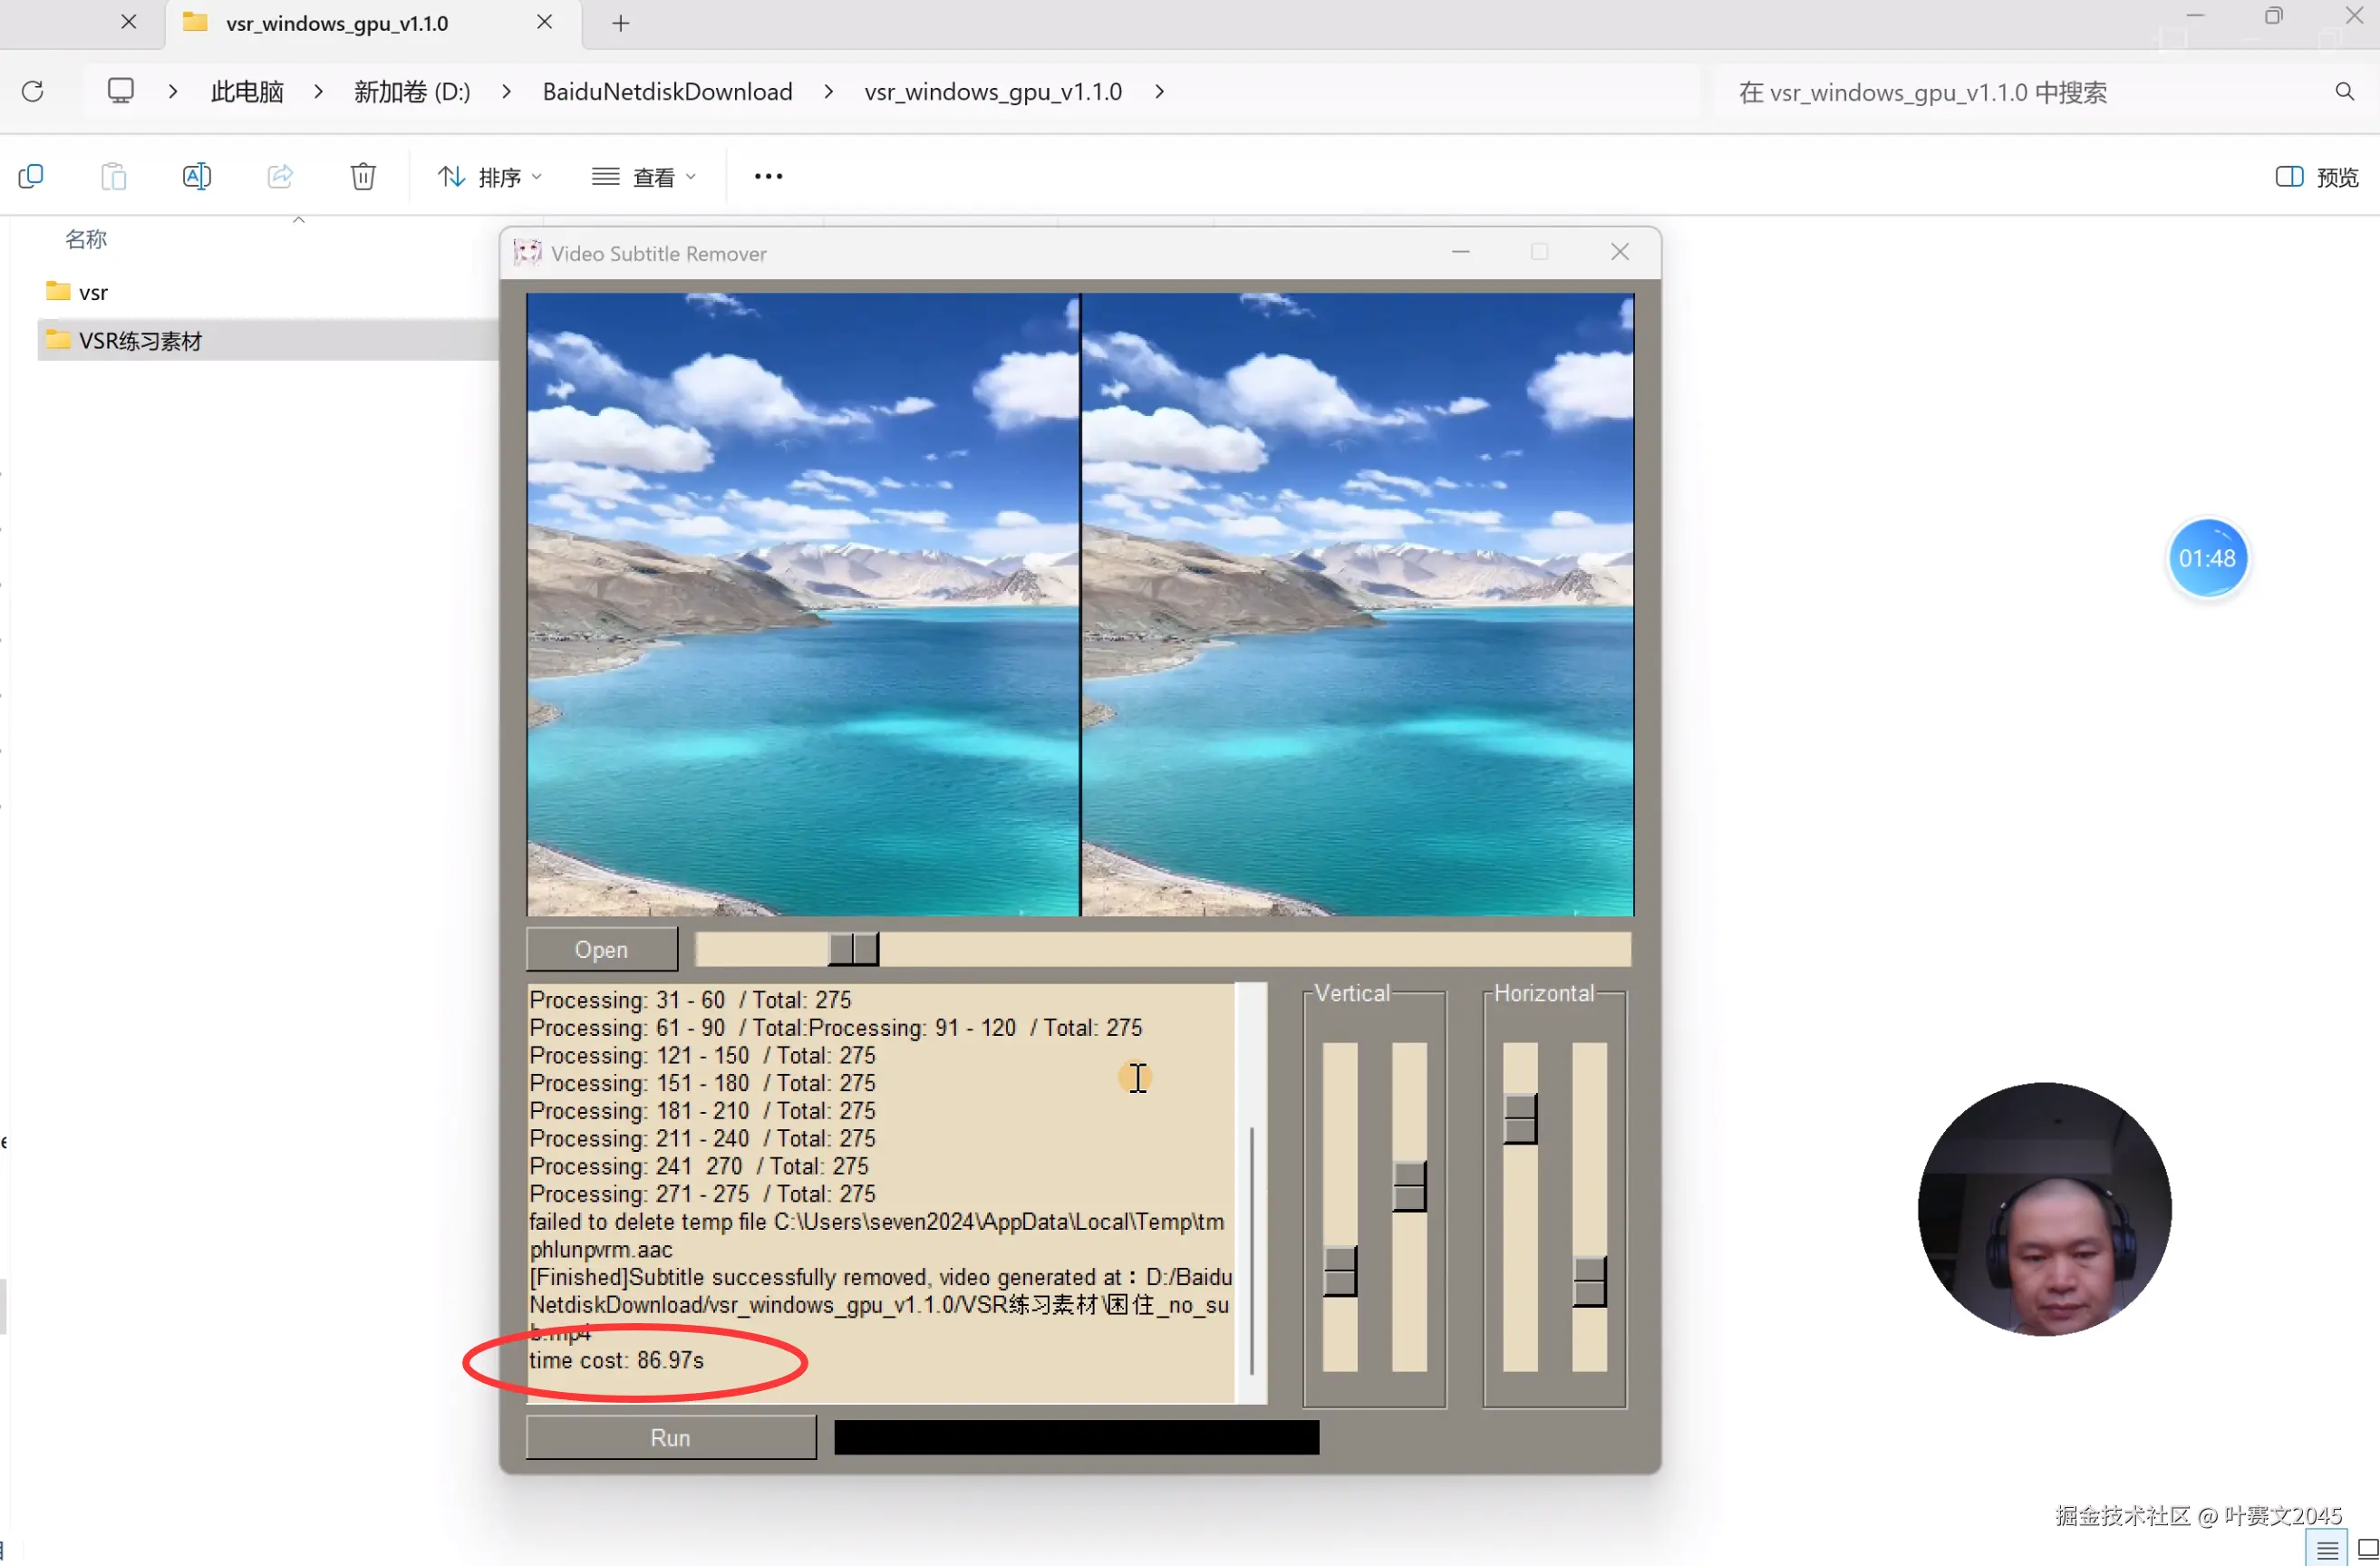Click the Run button
This screenshot has height=1566, width=2380.
(x=670, y=1437)
